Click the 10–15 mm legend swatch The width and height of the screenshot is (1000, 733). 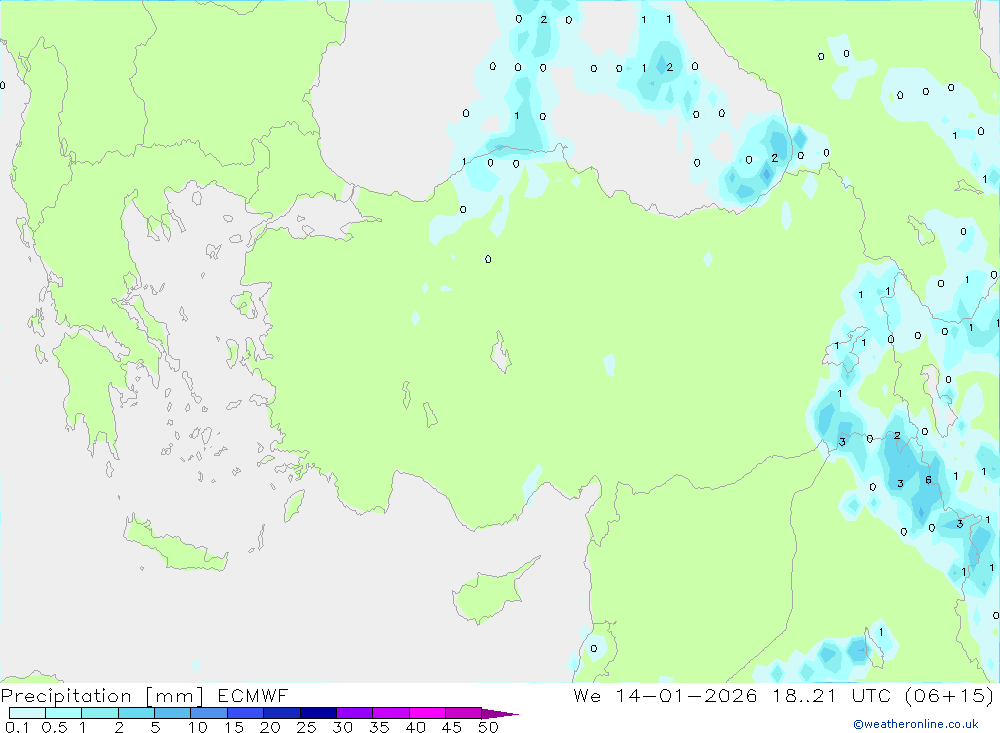(x=209, y=713)
